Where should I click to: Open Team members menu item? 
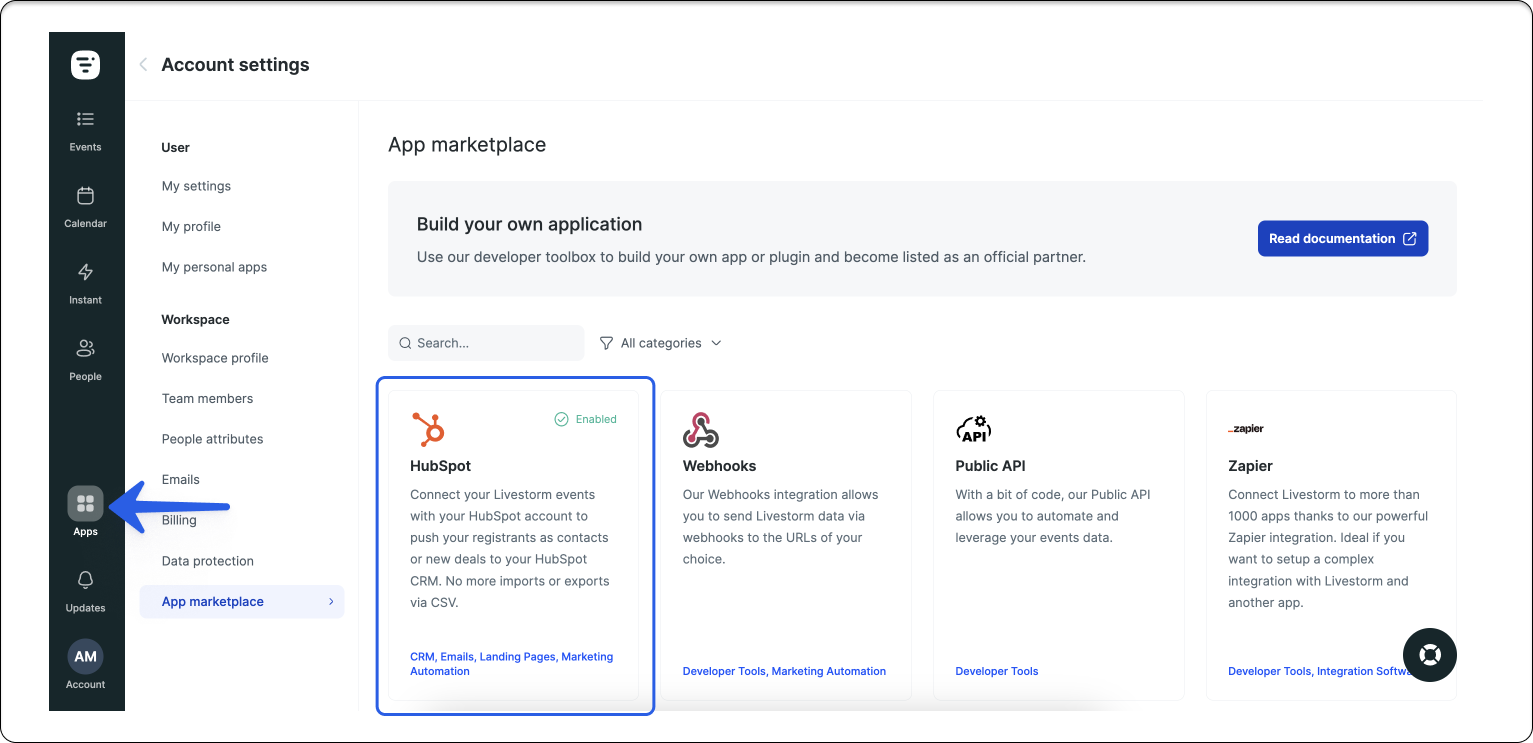(x=207, y=399)
